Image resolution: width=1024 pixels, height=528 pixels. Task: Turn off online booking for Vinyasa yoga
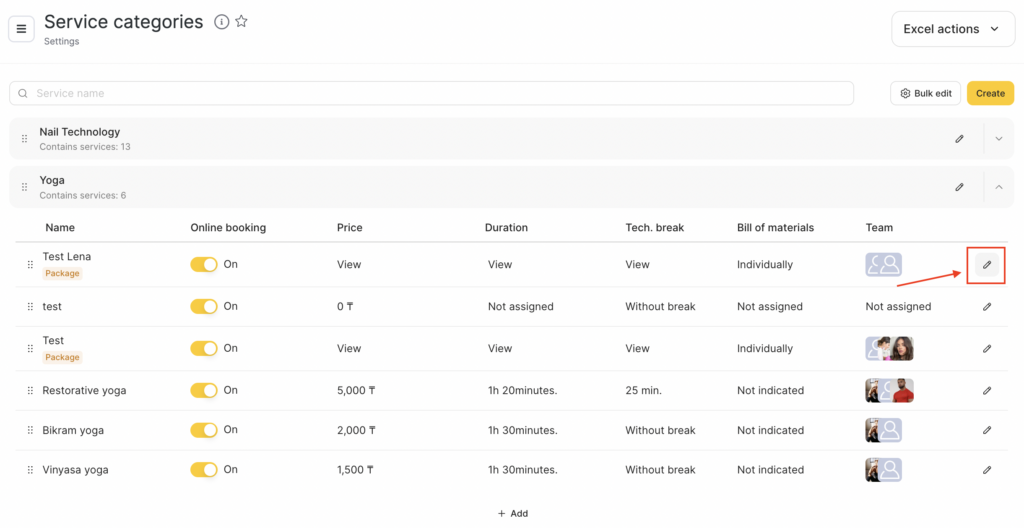click(204, 470)
